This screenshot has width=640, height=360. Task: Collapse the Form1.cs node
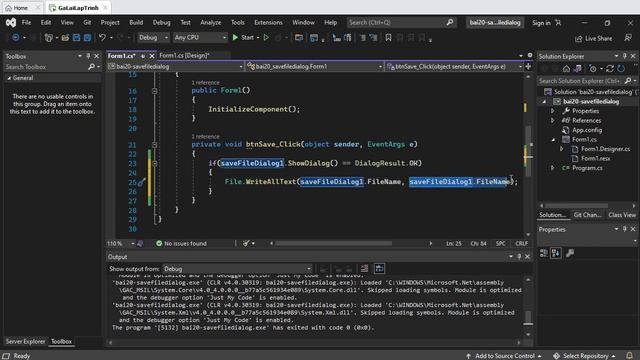[x=553, y=140]
